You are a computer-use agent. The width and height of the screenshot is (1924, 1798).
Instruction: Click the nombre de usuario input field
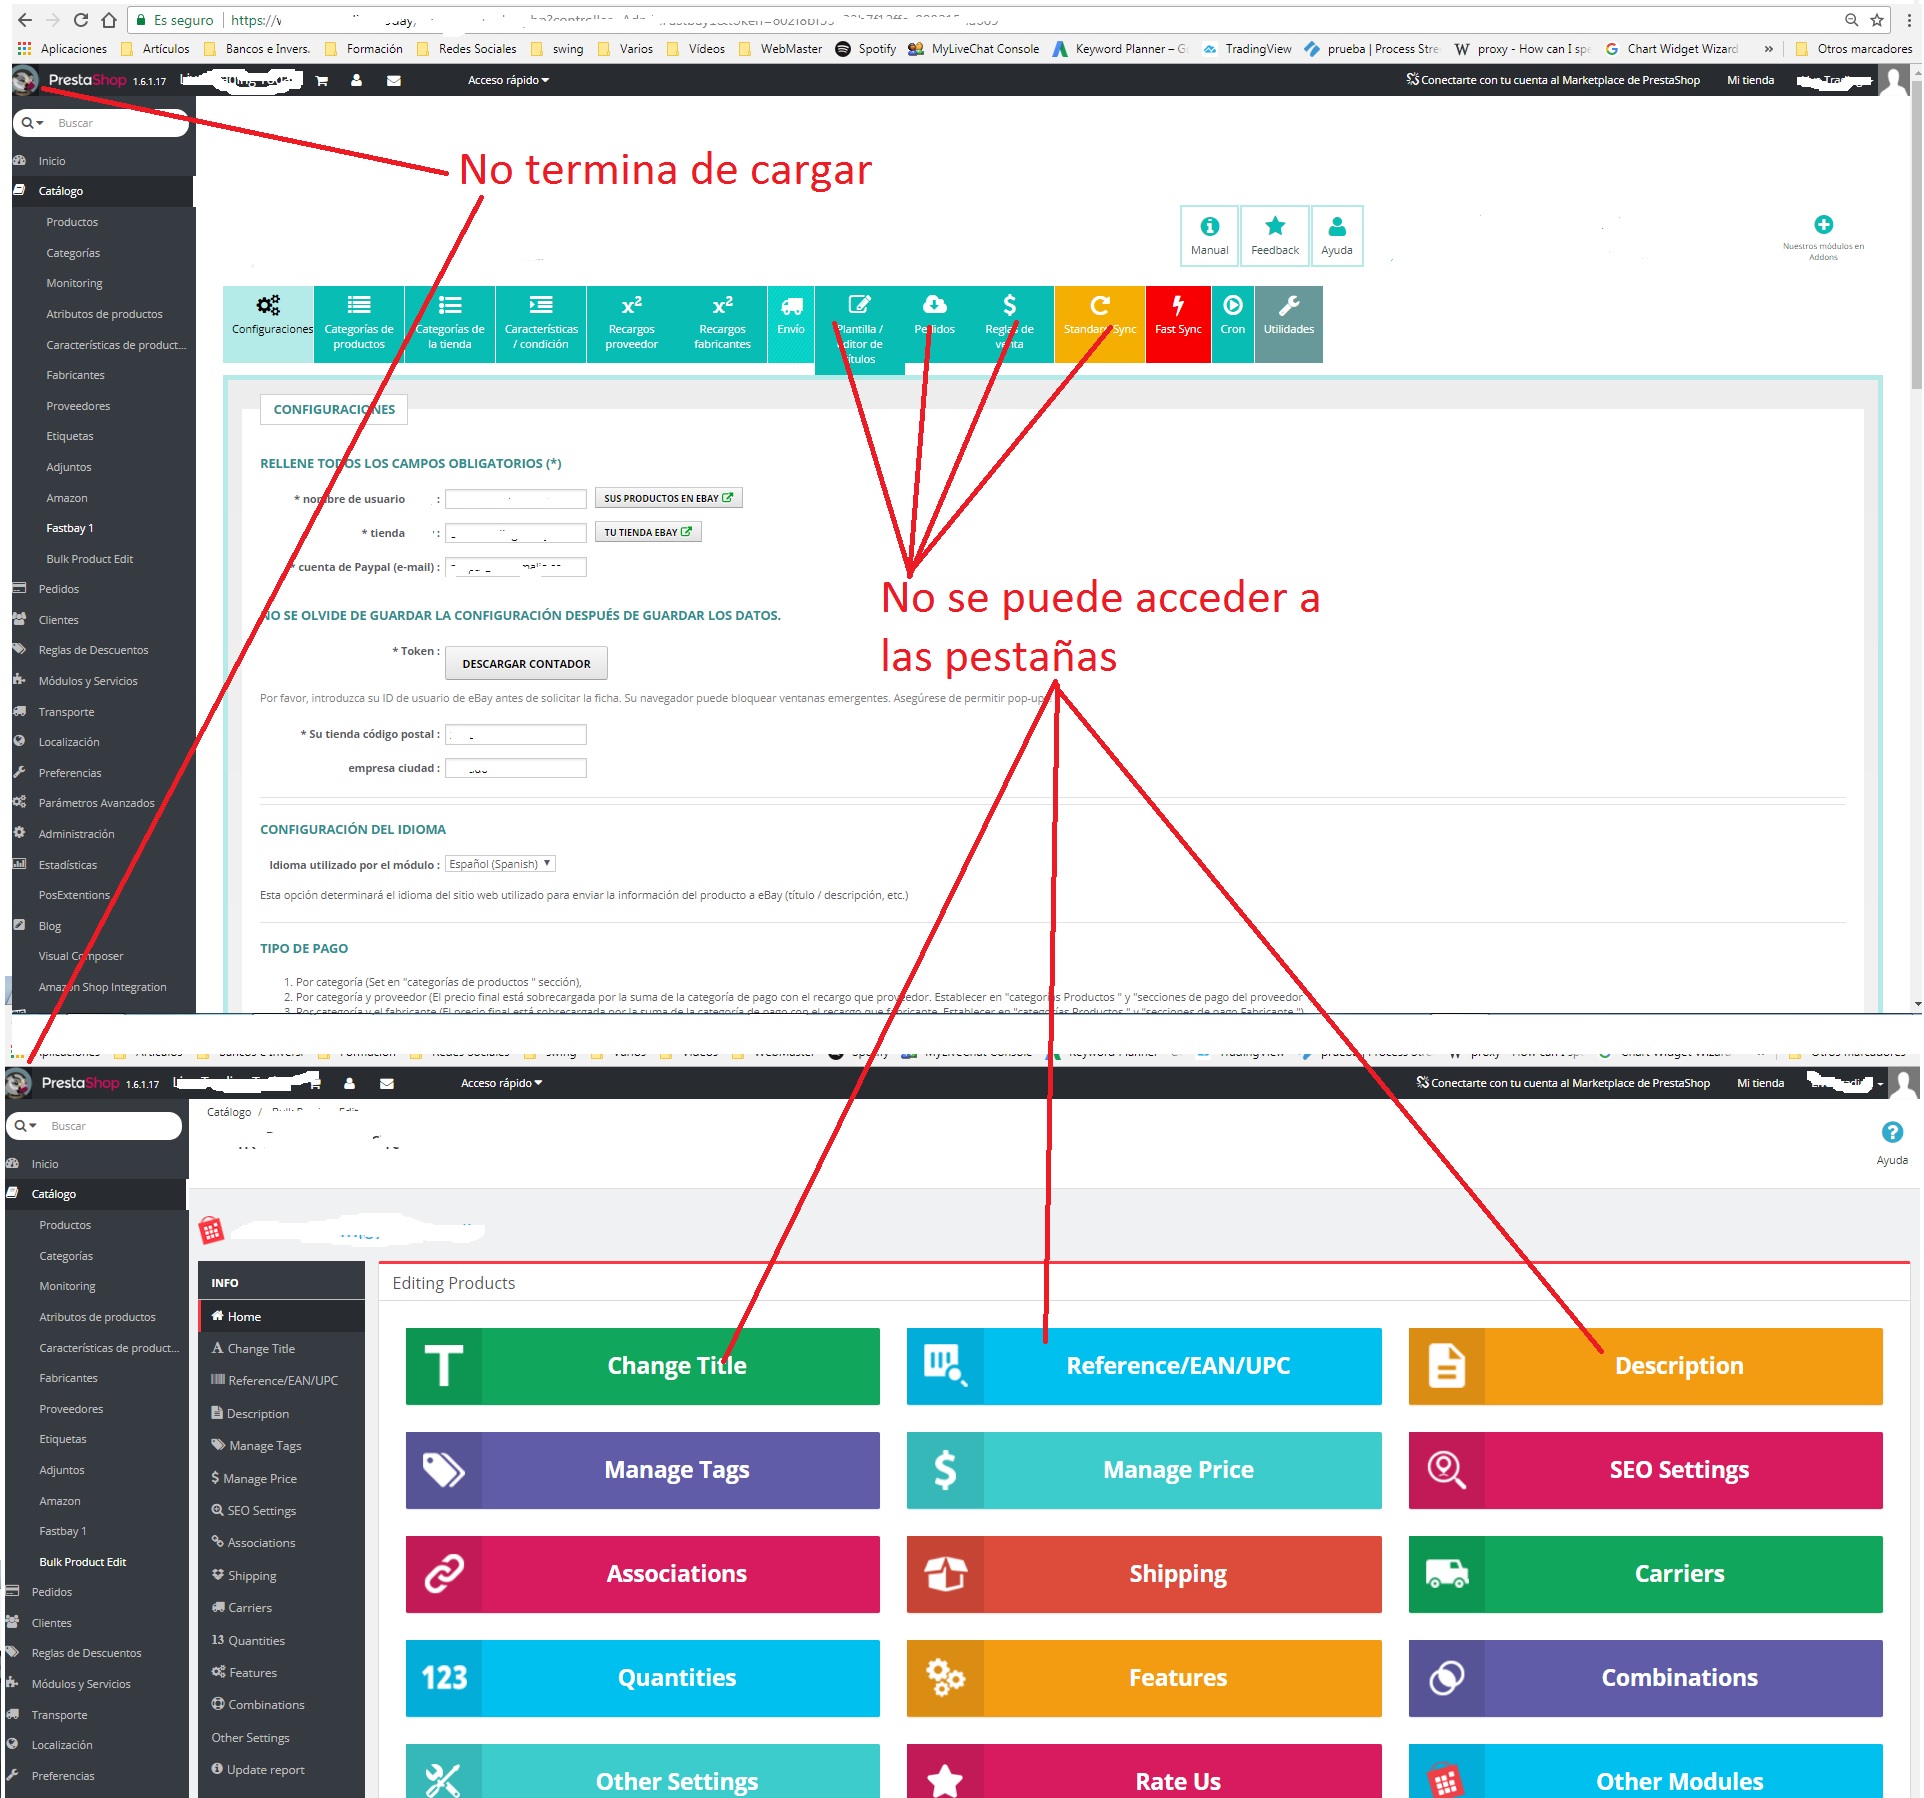[x=515, y=499]
